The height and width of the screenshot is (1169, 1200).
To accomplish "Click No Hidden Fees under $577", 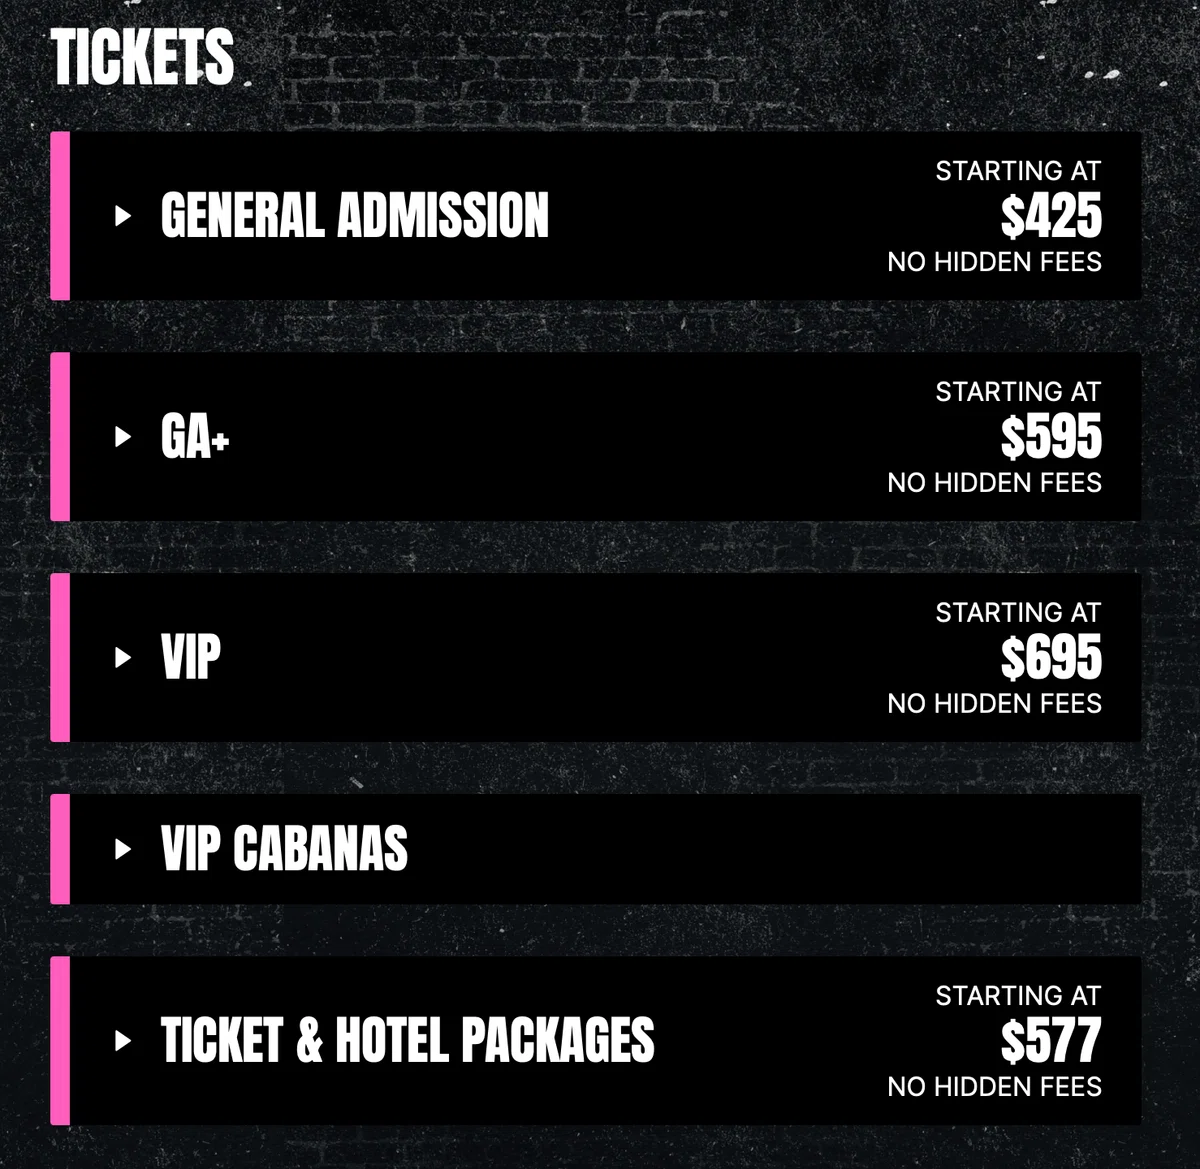I will 994,1087.
